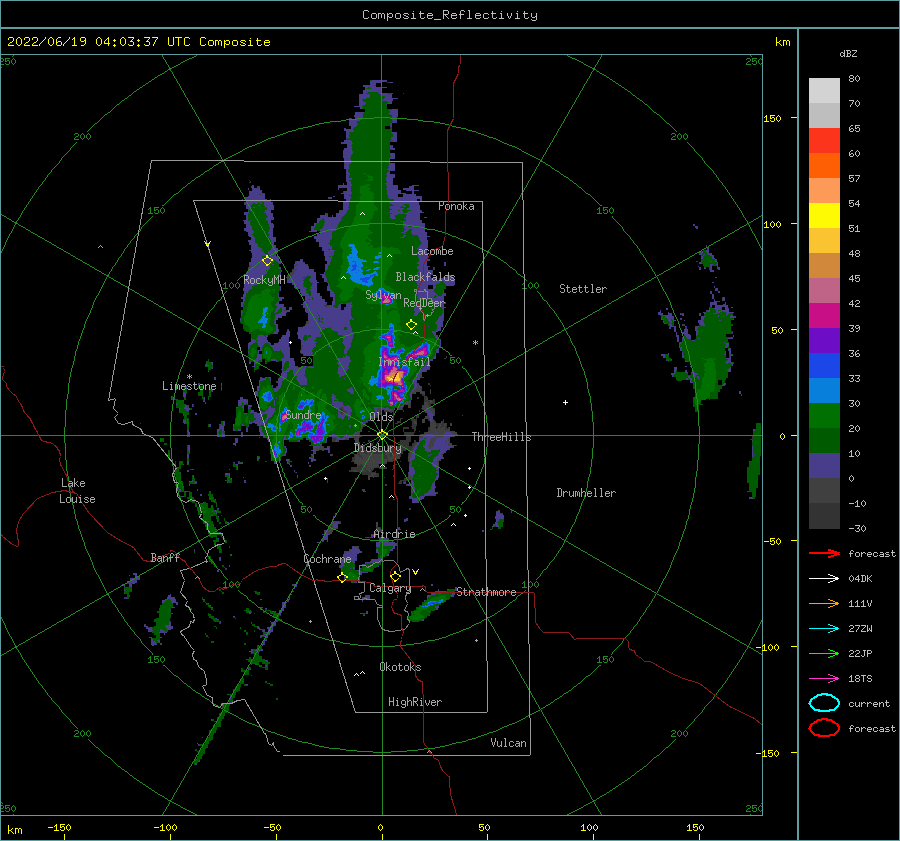Click the Banff town label
900x841 pixels.
pyautogui.click(x=165, y=557)
